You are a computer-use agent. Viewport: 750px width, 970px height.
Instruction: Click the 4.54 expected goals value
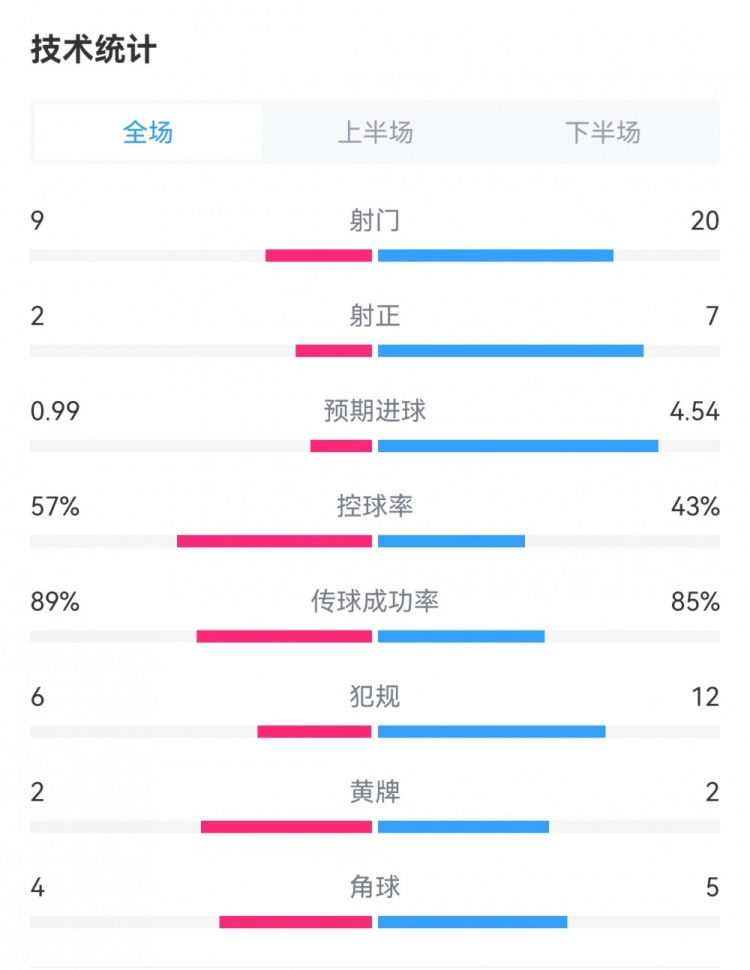tap(694, 411)
